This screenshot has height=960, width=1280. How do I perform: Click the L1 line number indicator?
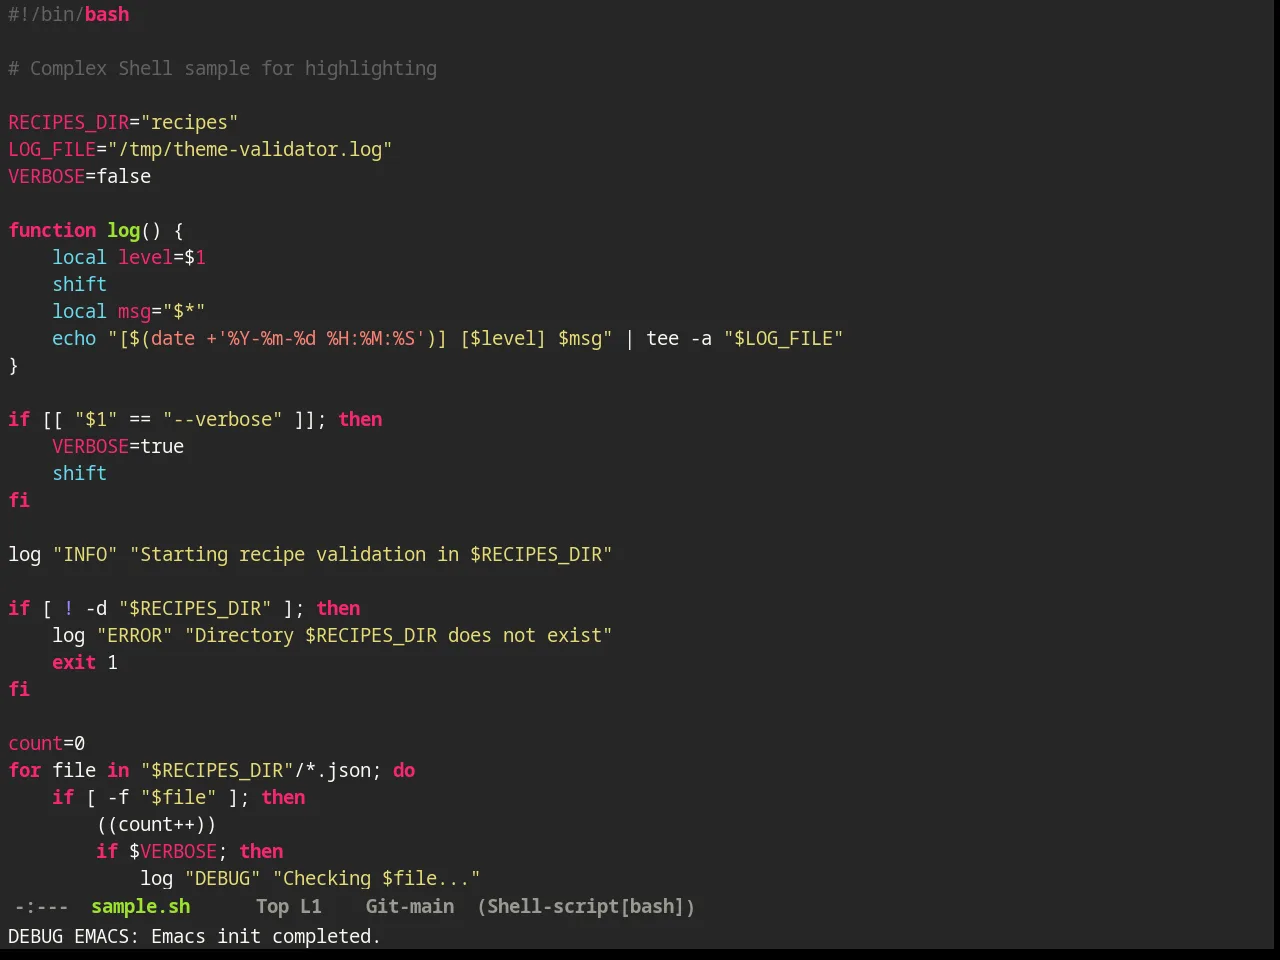point(311,906)
